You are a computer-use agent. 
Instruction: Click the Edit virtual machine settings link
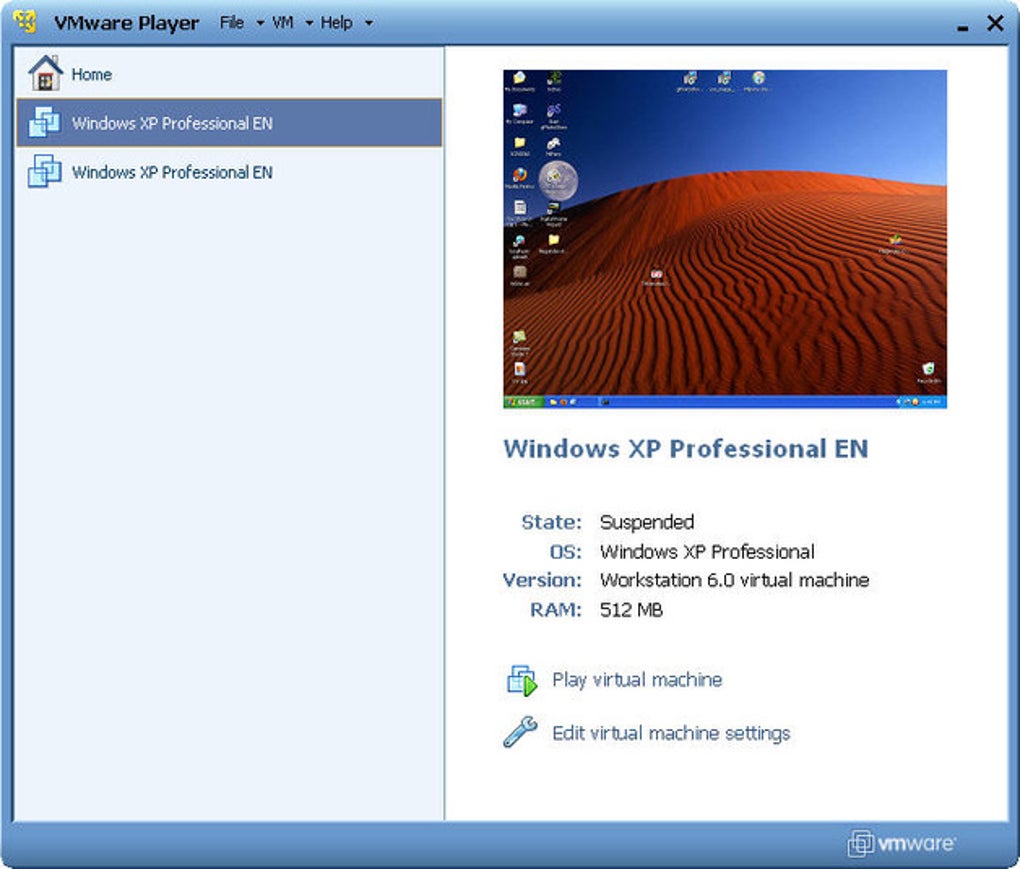(670, 732)
